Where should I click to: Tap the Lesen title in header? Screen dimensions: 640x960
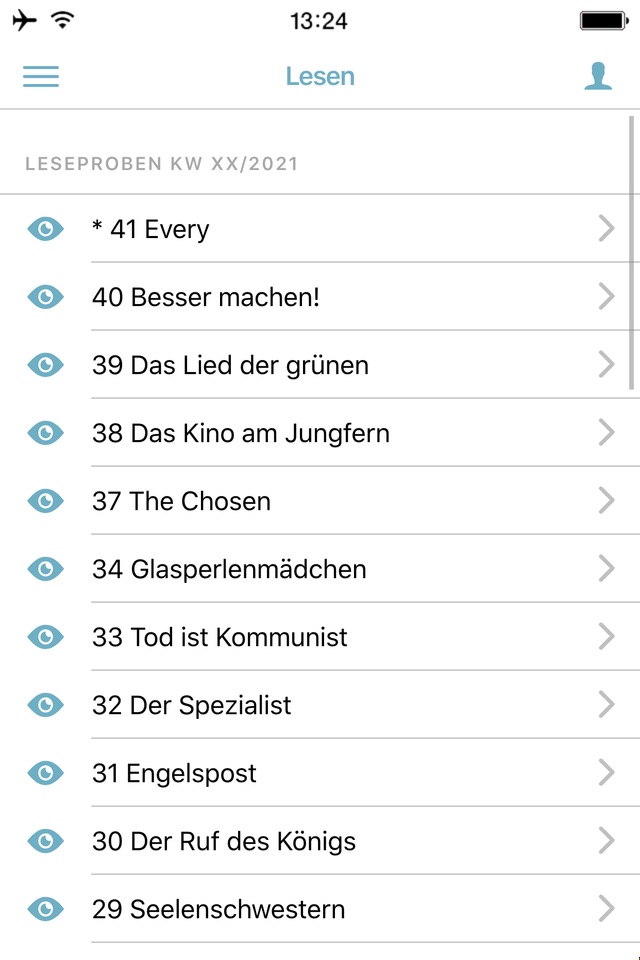point(320,77)
